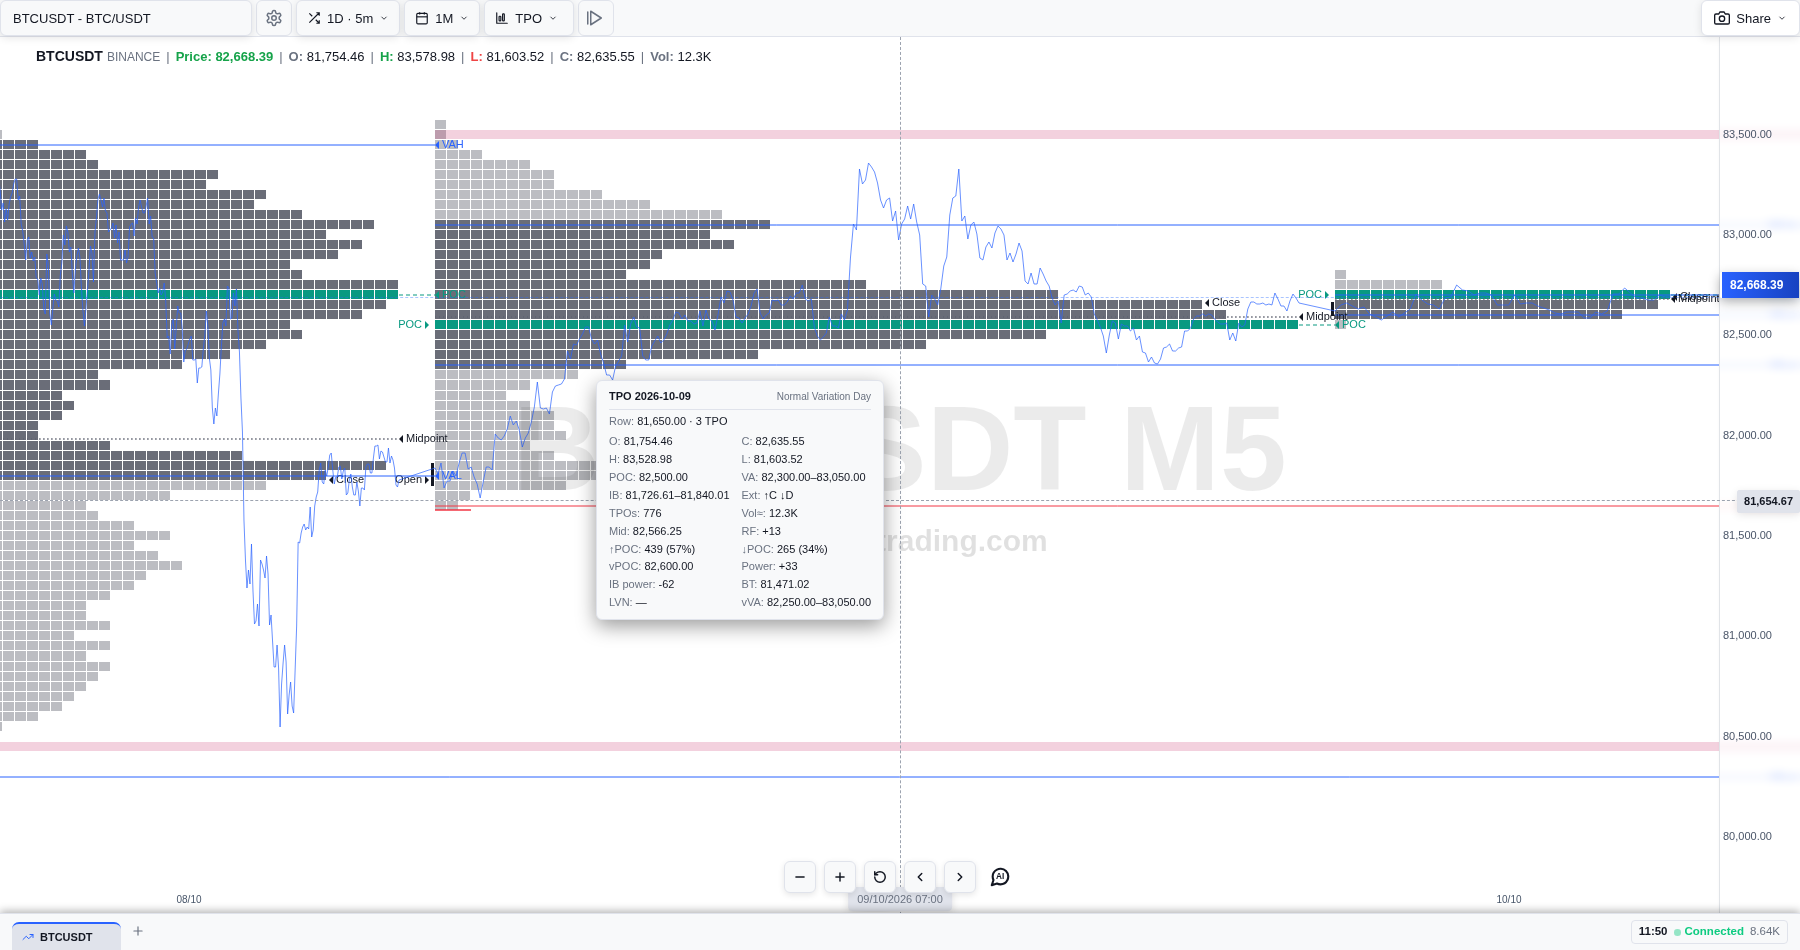
Task: Click the Share button
Action: point(1750,18)
